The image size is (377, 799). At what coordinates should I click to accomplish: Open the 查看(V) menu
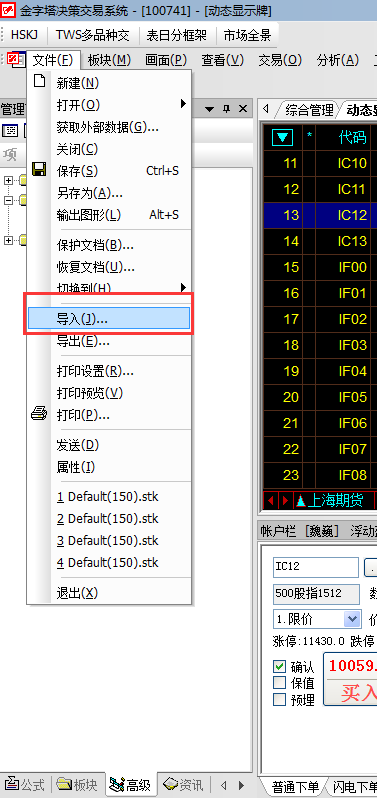point(223,60)
